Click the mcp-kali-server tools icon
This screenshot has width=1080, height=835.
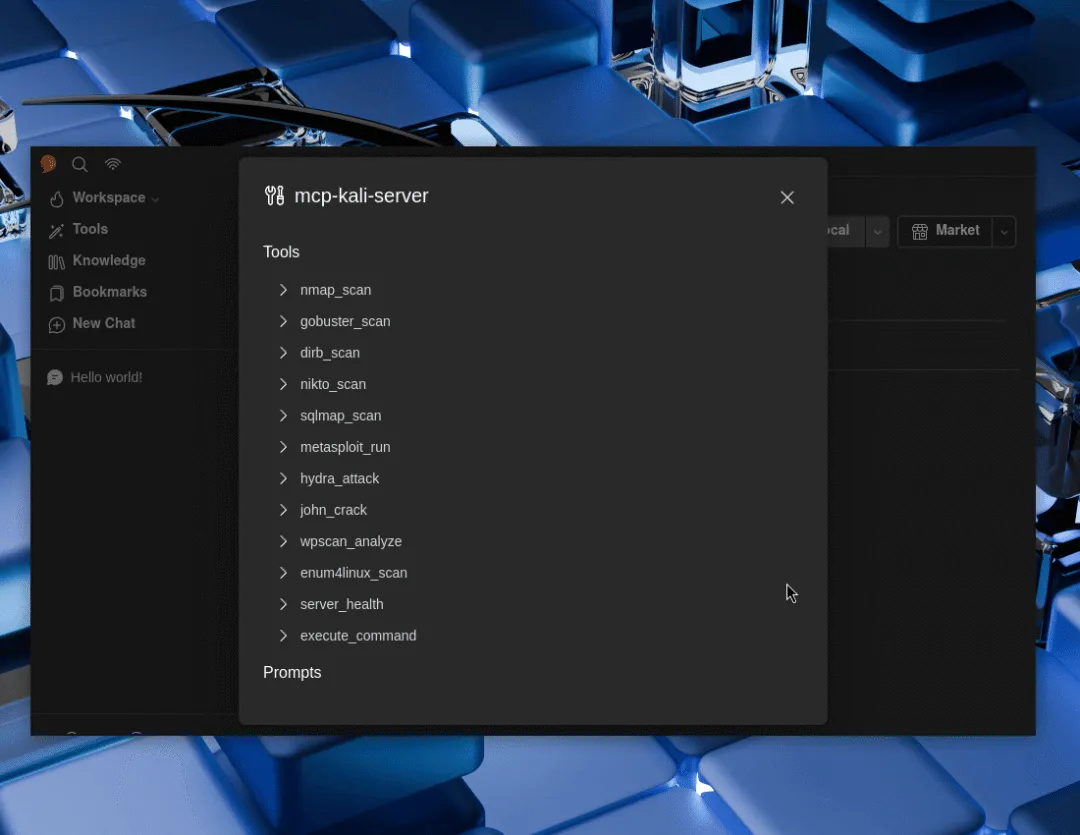274,196
